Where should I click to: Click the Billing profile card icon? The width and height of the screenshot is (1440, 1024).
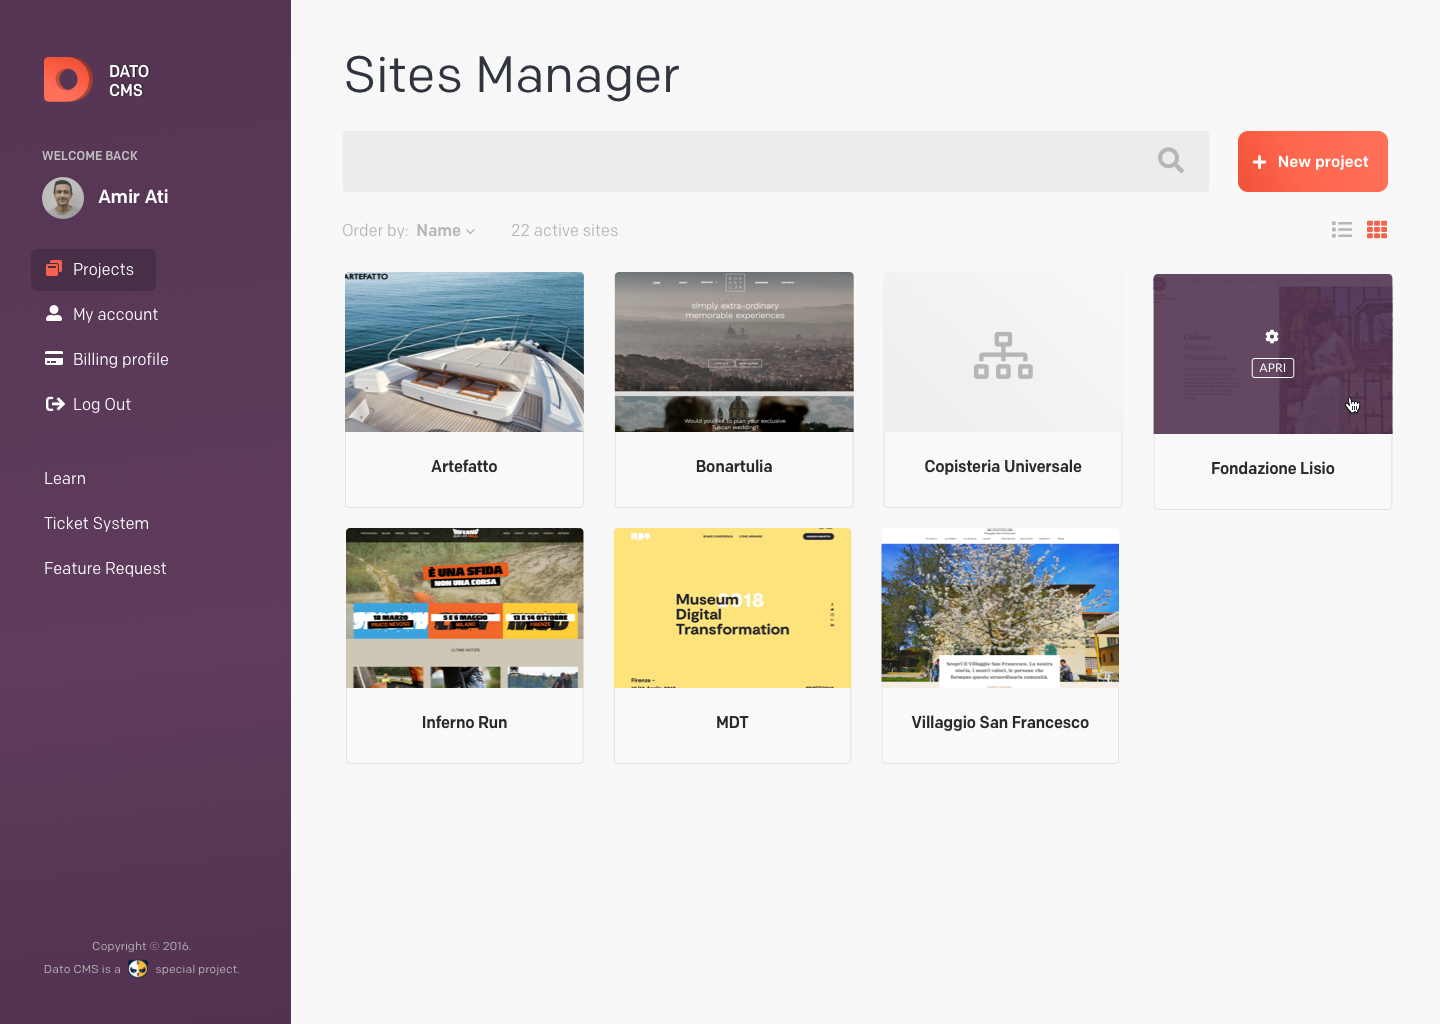[x=54, y=358]
